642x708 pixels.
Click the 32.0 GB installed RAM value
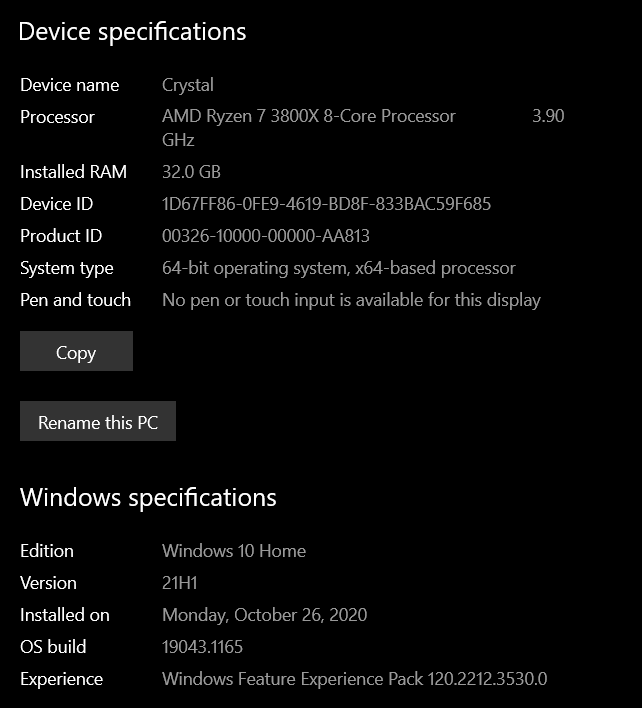191,172
